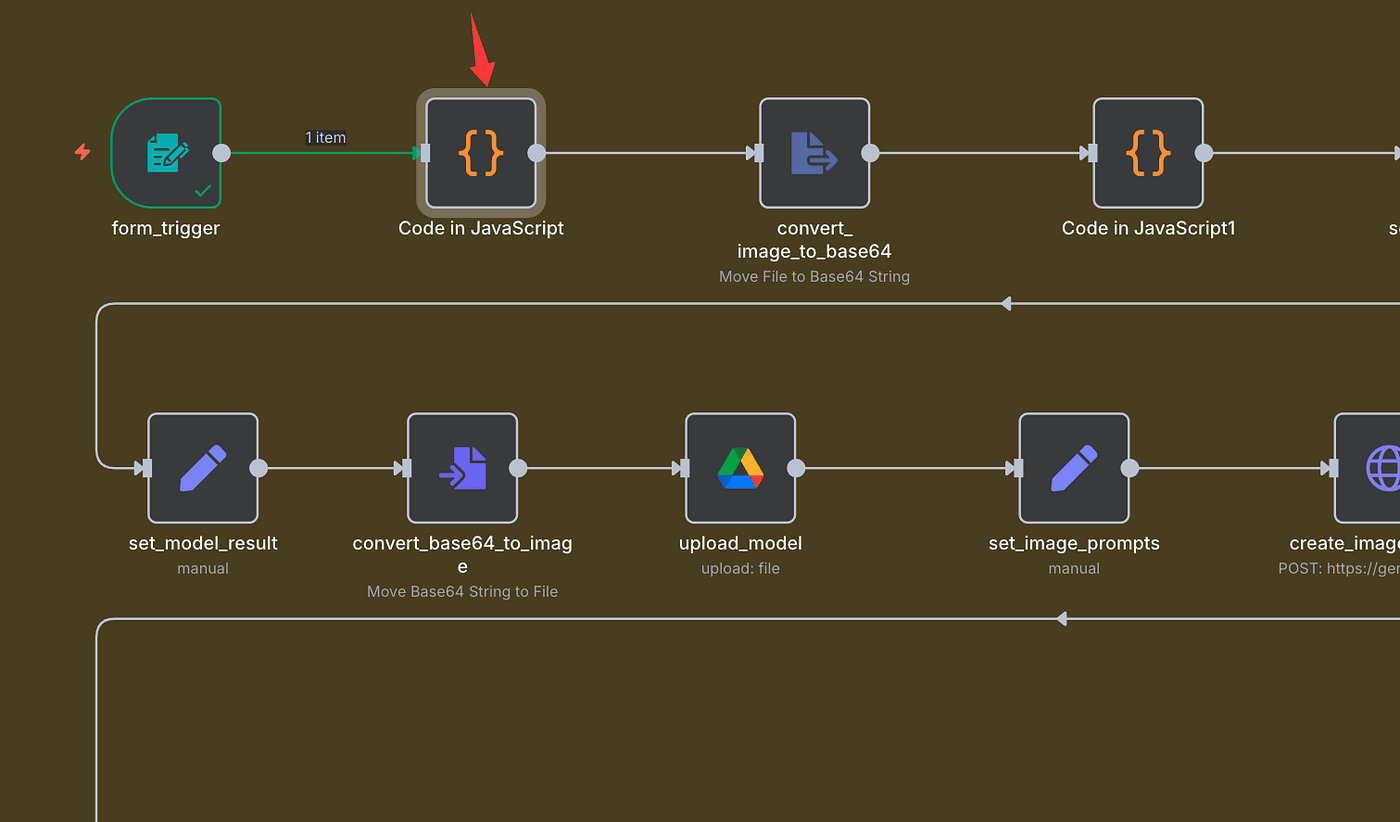Image resolution: width=1400 pixels, height=822 pixels.
Task: Open the convert_base64_to_image node icon
Action: coord(462,468)
